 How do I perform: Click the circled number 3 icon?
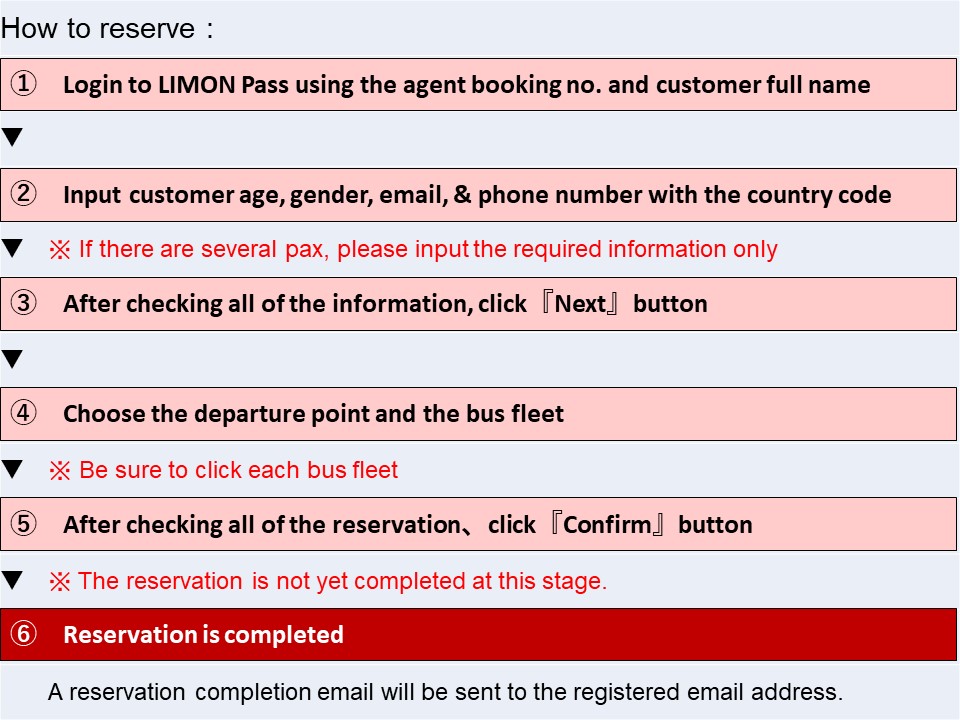[x=24, y=303]
